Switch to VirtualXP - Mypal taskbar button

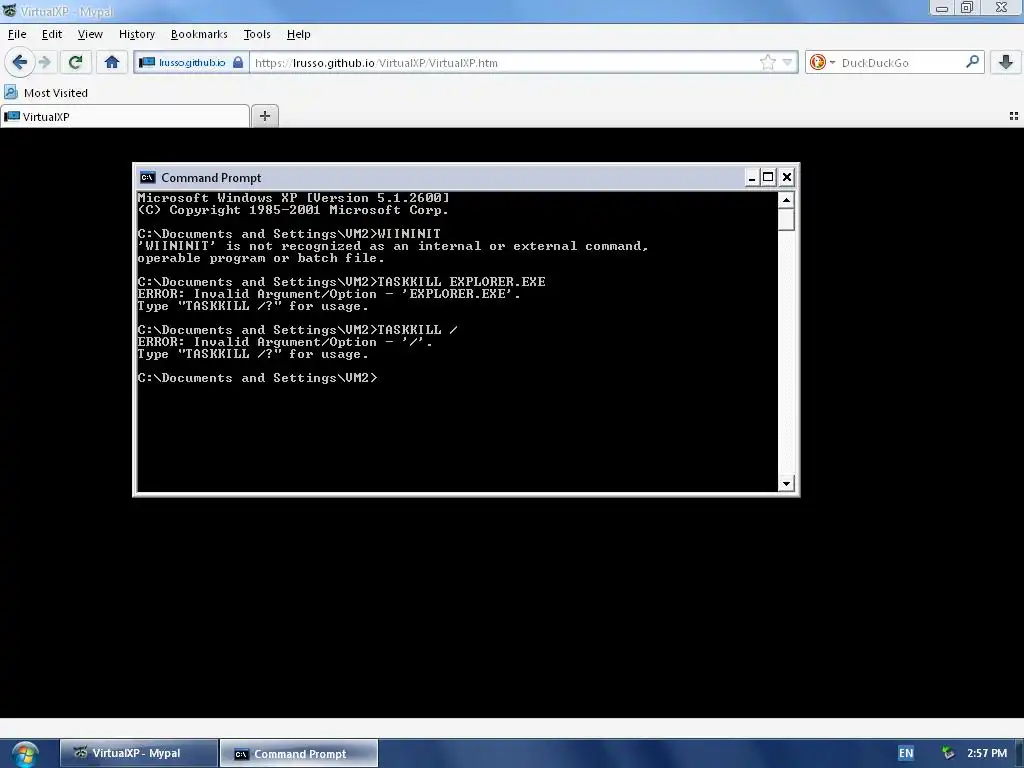(138, 754)
